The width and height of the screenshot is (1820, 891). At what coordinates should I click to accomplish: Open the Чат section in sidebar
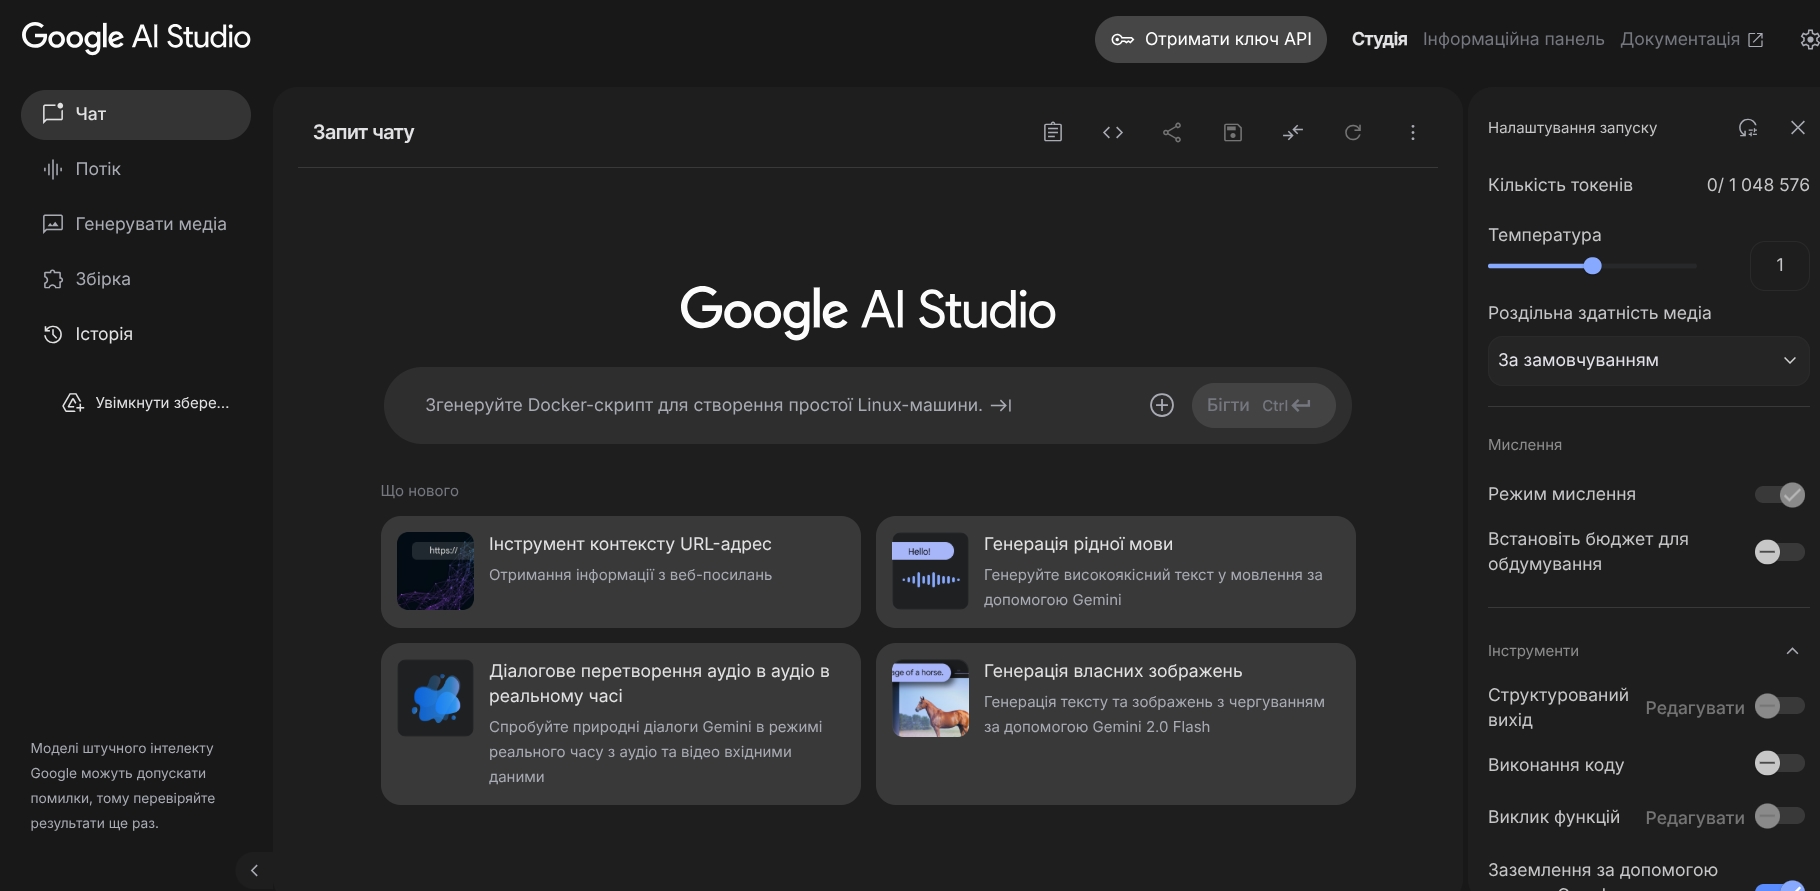click(x=136, y=114)
